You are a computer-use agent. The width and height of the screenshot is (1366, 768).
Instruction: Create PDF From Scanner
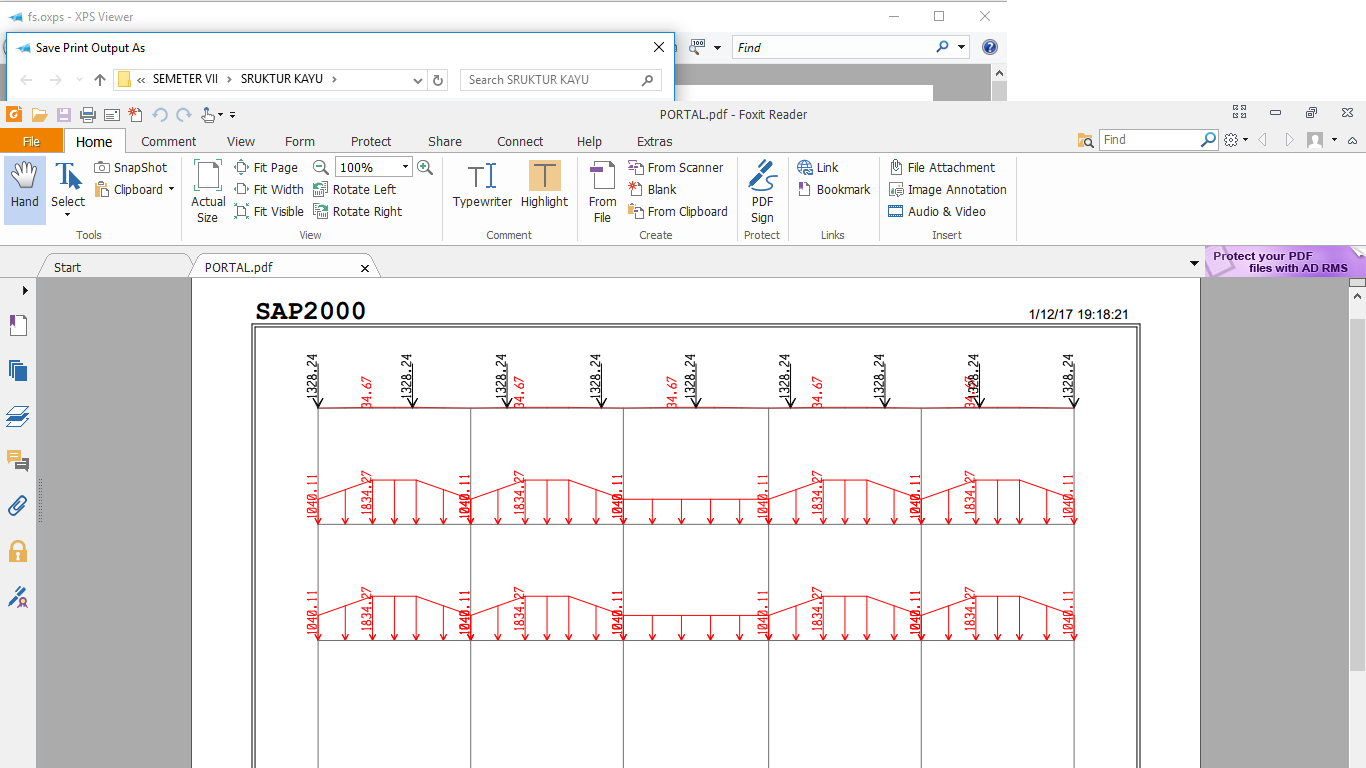coord(676,168)
